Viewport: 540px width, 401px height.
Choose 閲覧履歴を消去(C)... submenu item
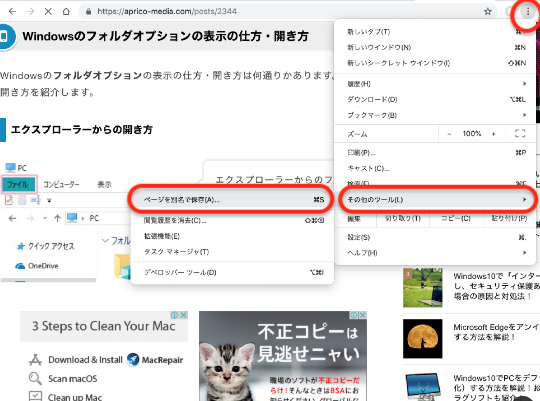(232, 220)
